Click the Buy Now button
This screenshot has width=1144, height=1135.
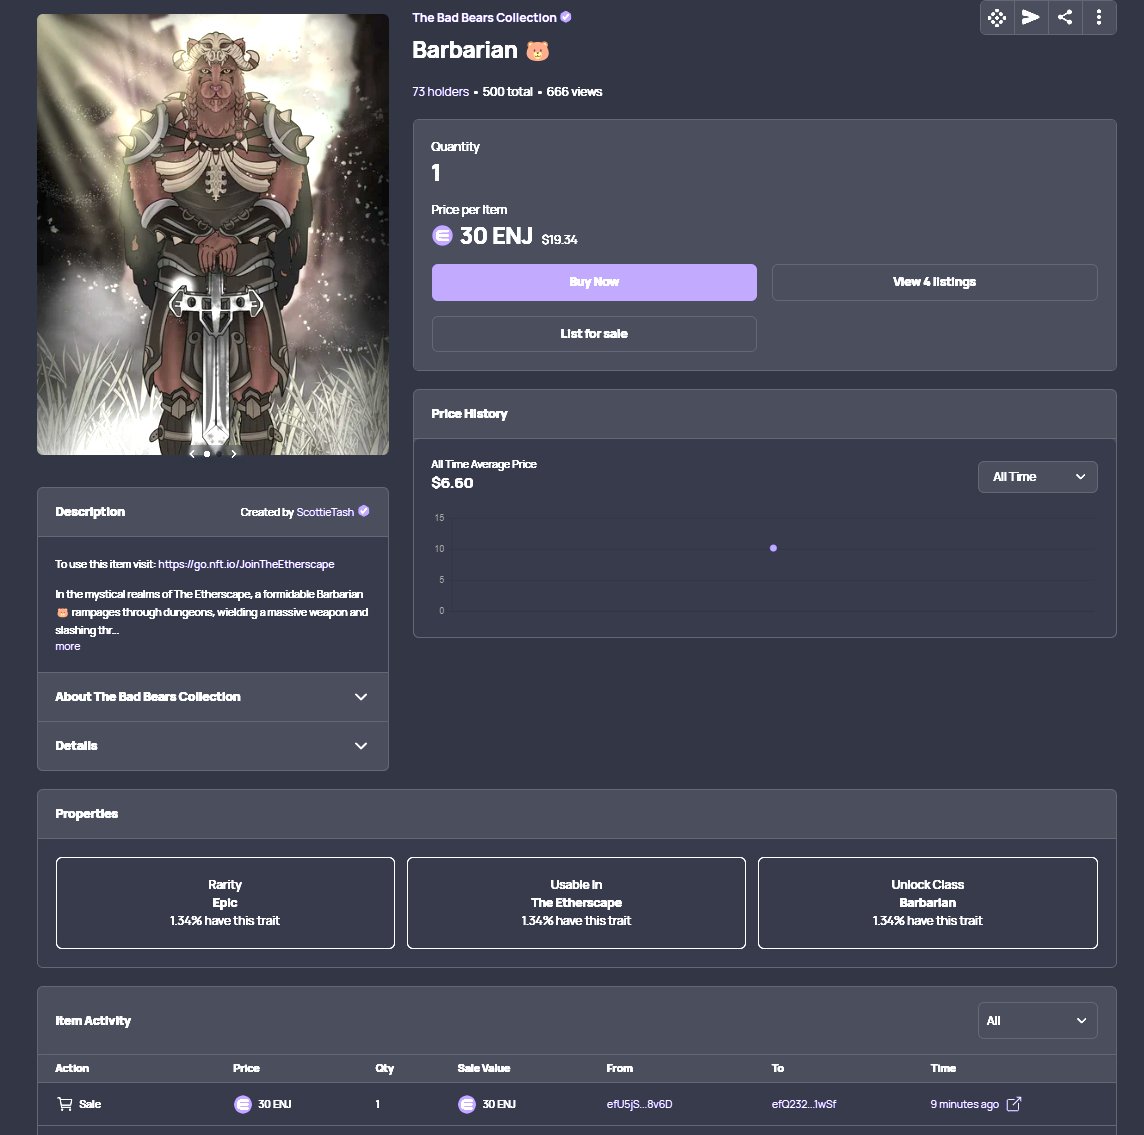coord(593,282)
